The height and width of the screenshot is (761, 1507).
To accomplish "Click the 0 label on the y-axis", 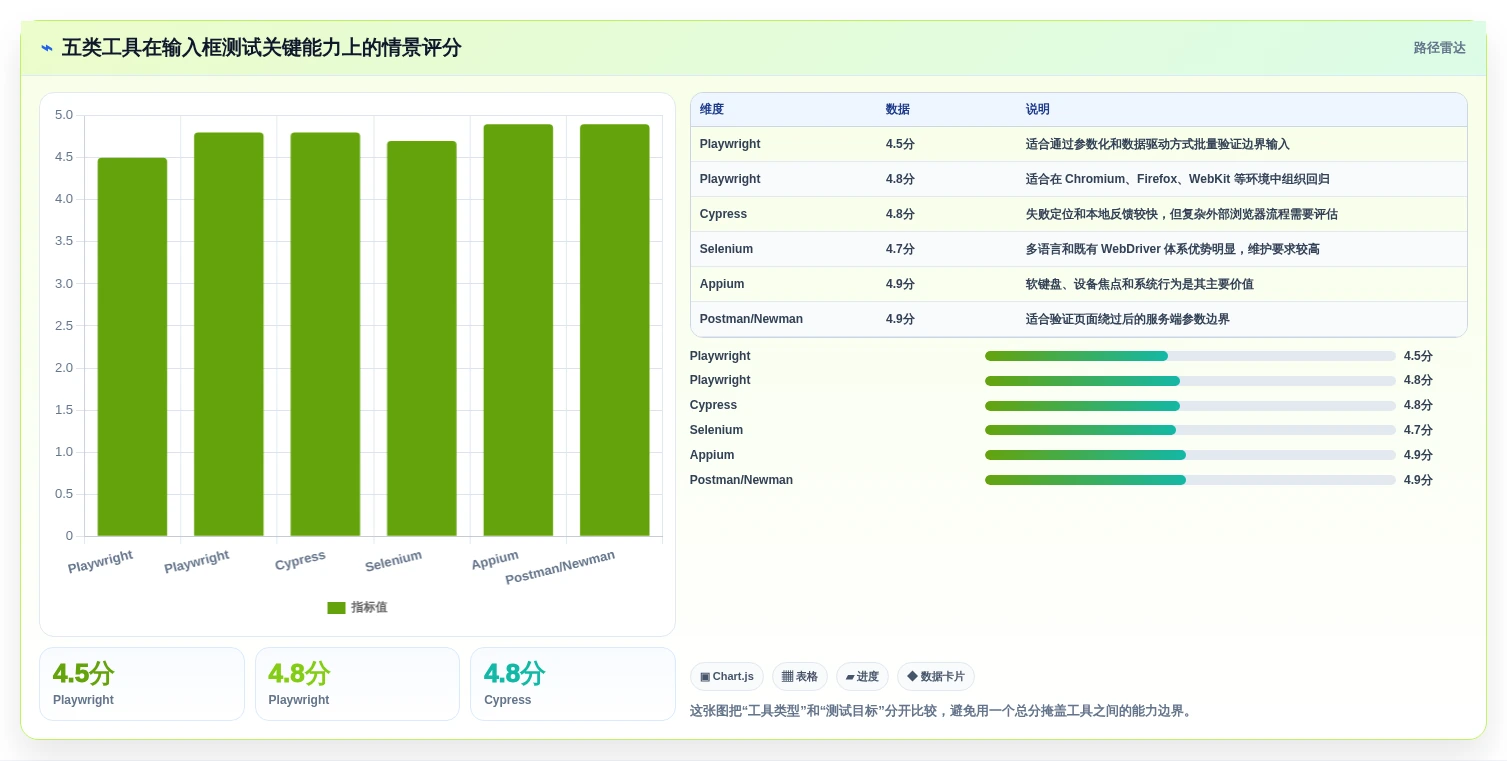I will (69, 536).
